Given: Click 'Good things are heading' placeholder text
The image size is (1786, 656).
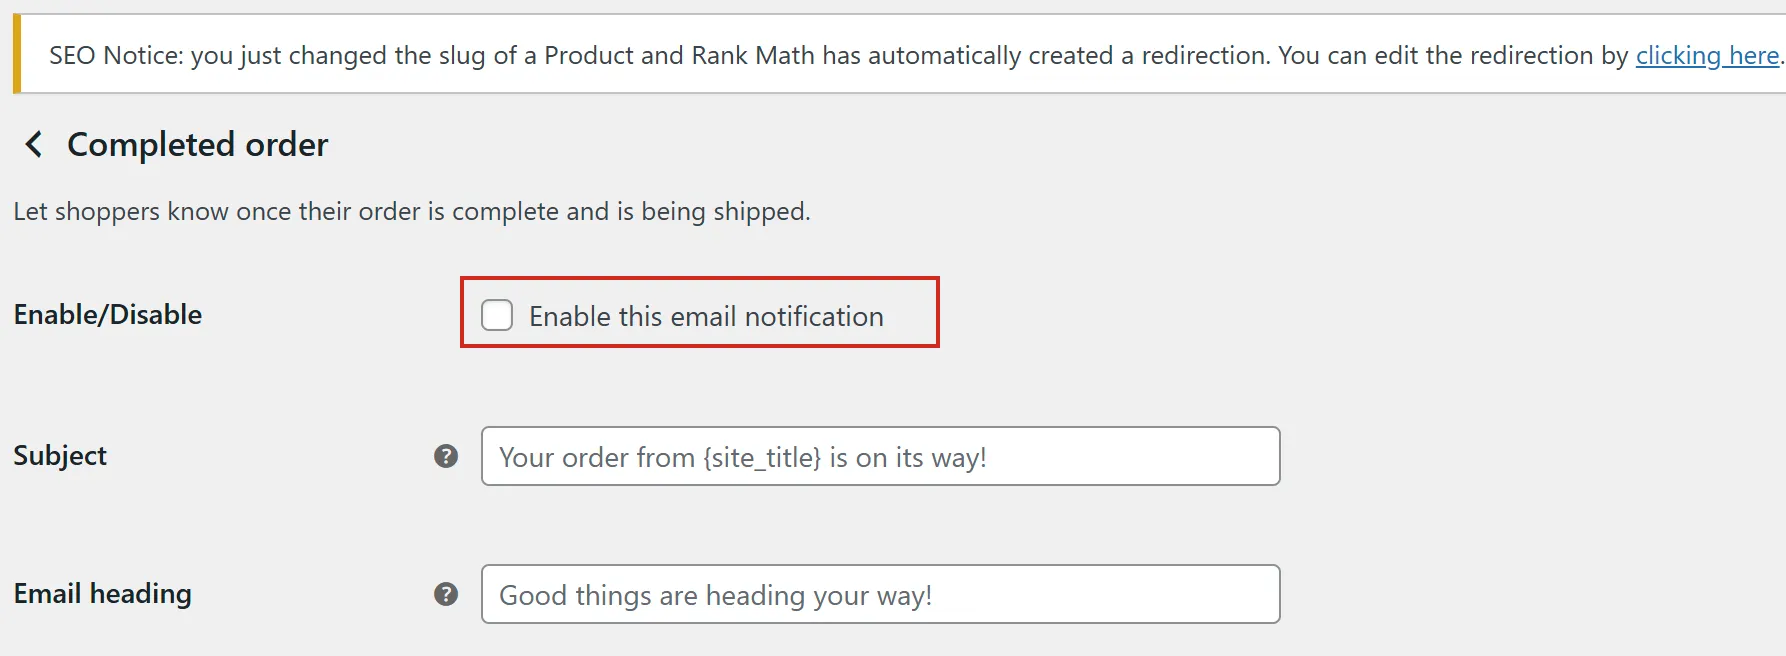Looking at the screenshot, I should (650, 596).
